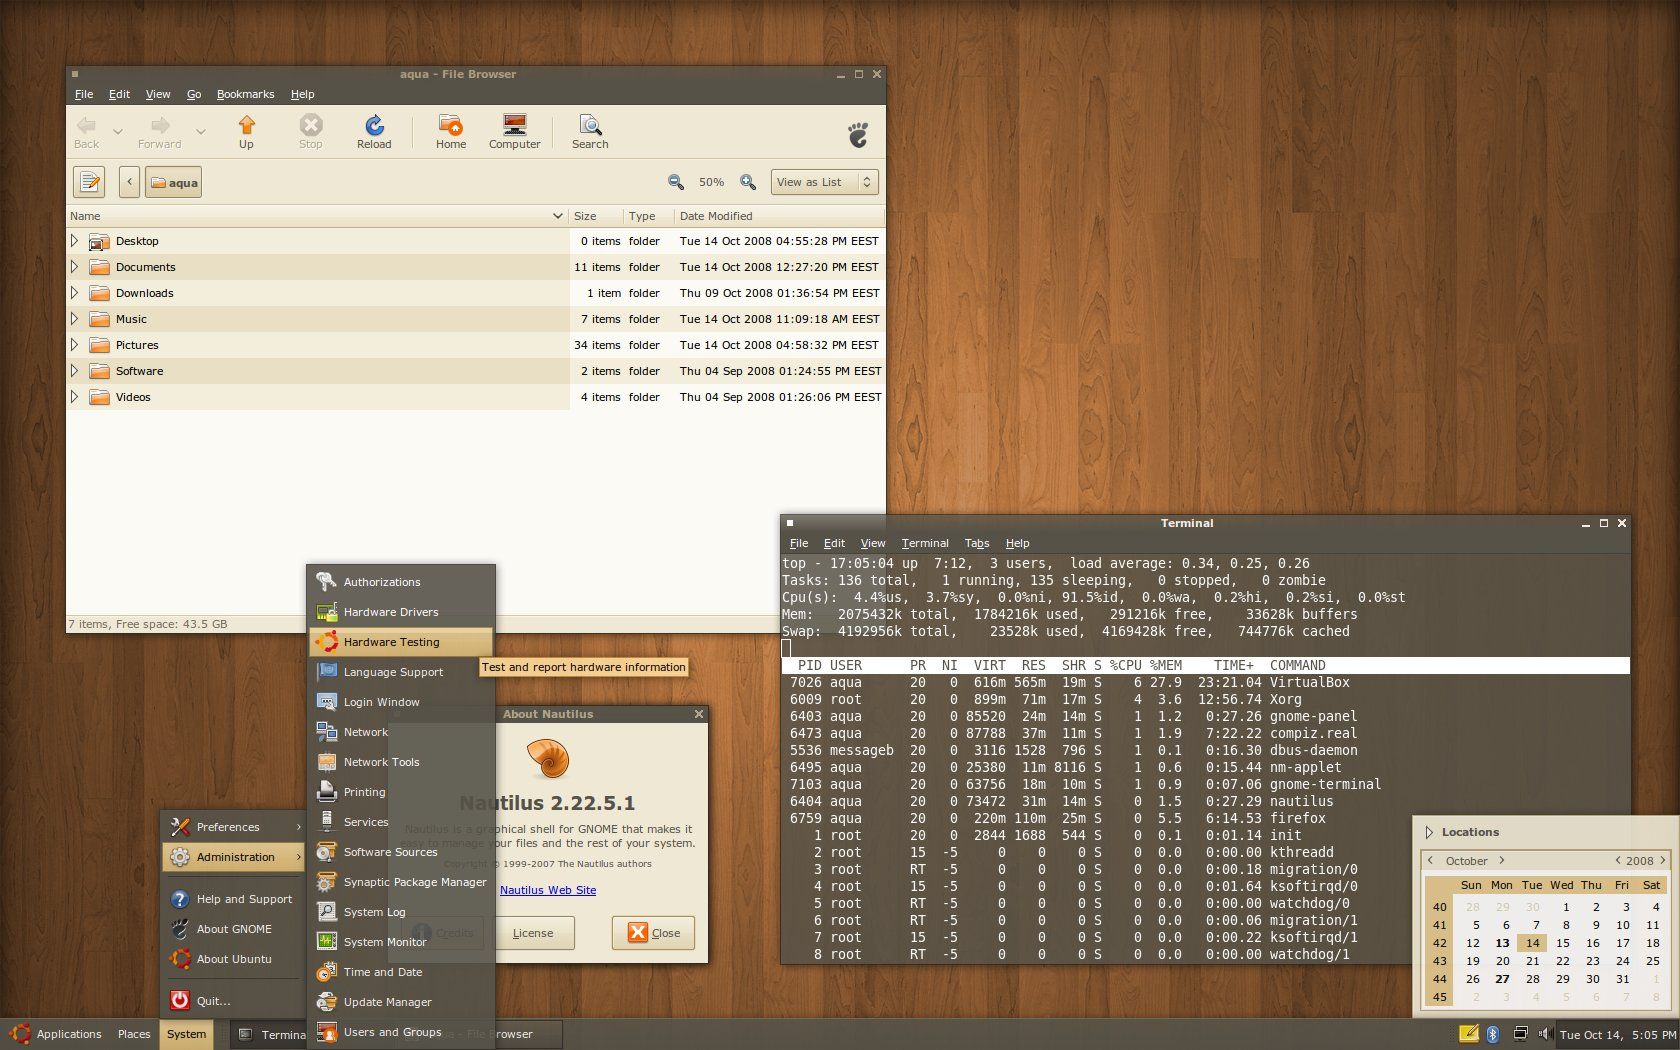Open the View as List dropdown
Screen dimensions: 1680x1050
(x=824, y=182)
